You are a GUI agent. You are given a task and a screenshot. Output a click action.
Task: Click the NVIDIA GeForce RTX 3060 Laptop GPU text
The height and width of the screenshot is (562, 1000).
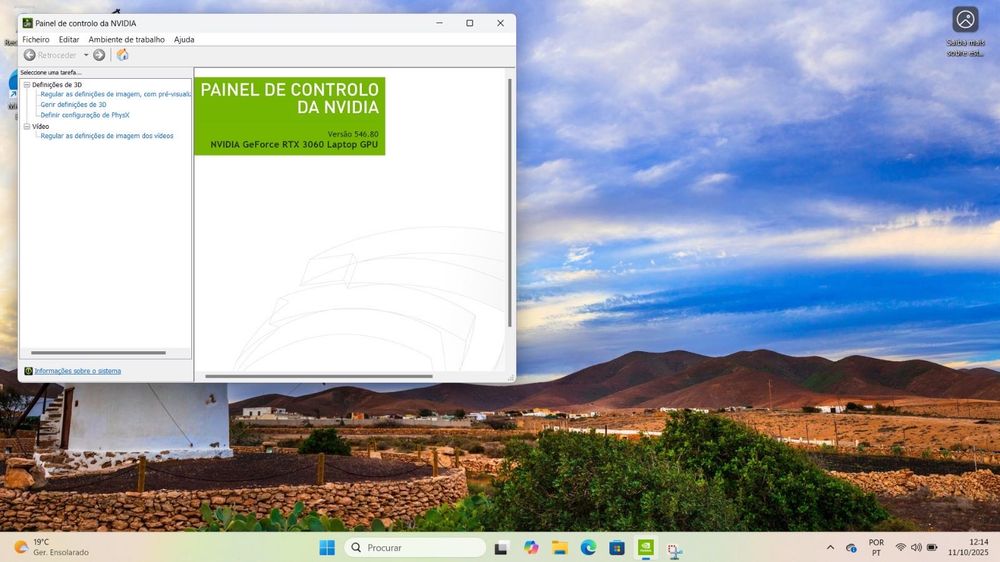[x=294, y=145]
